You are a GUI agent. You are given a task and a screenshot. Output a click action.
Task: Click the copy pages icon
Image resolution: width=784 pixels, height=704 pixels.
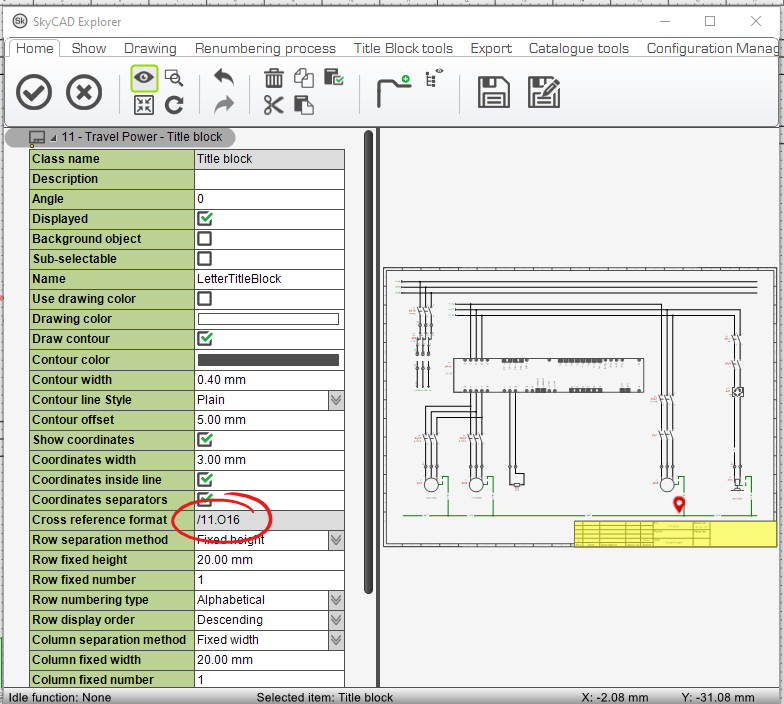click(x=304, y=78)
